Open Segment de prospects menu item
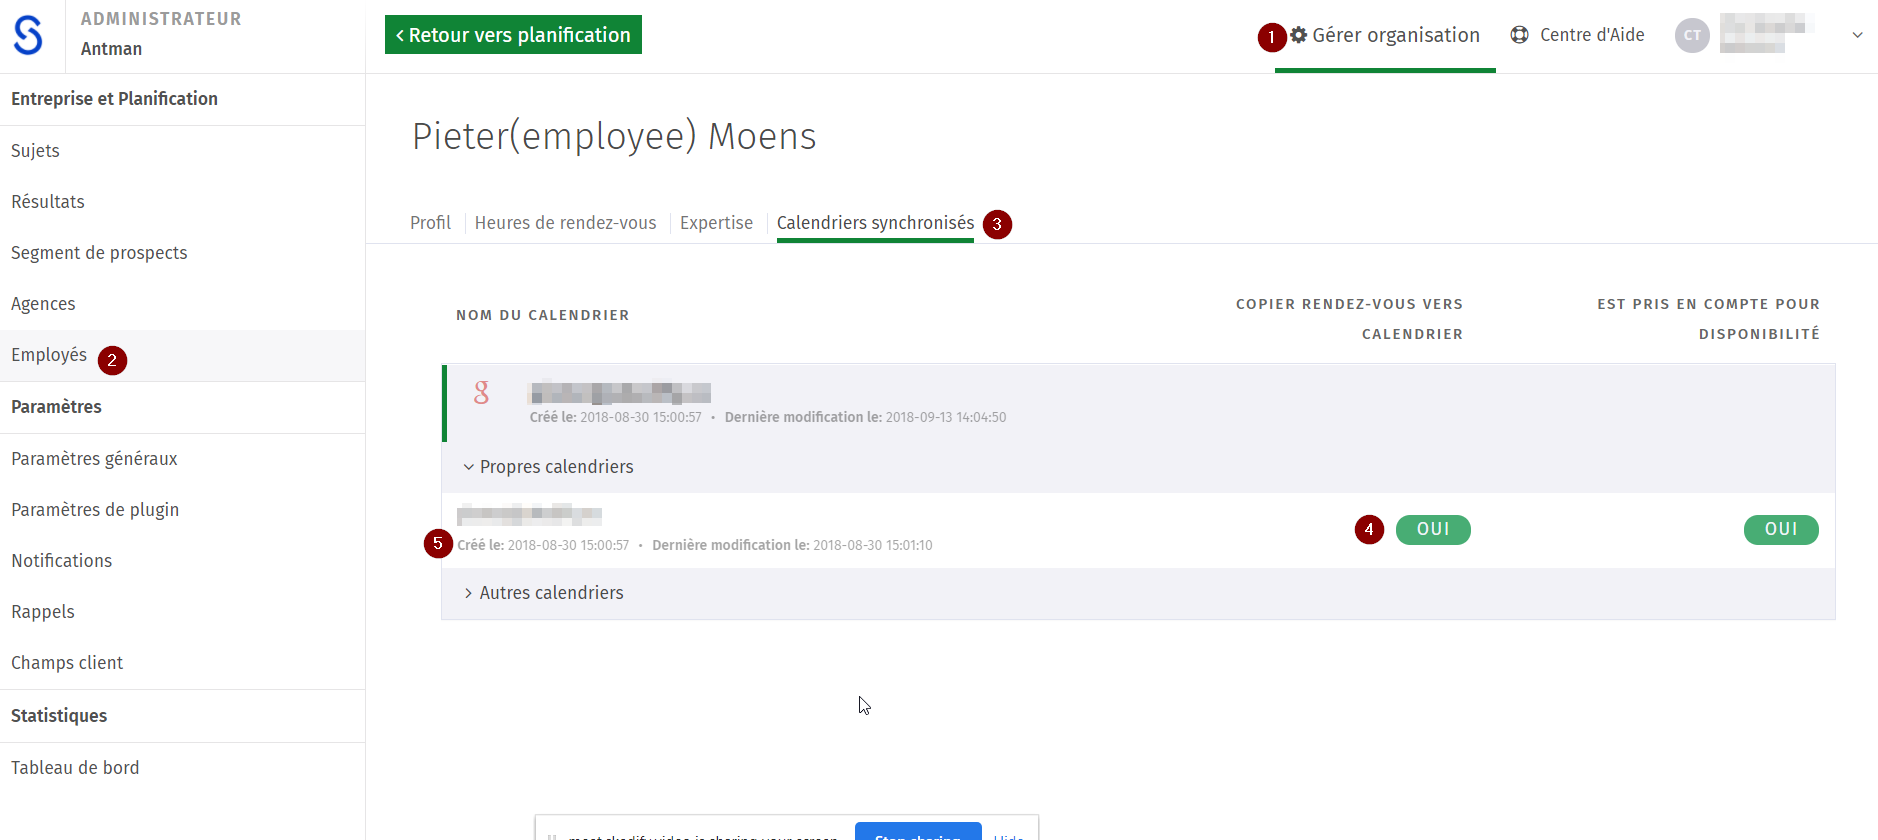 tap(99, 253)
